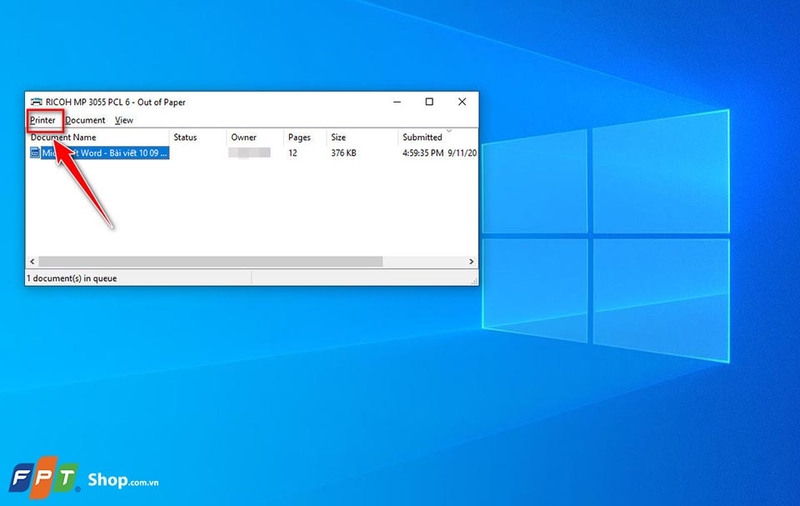800x506 pixels.
Task: Open the Document menu
Action: point(85,120)
